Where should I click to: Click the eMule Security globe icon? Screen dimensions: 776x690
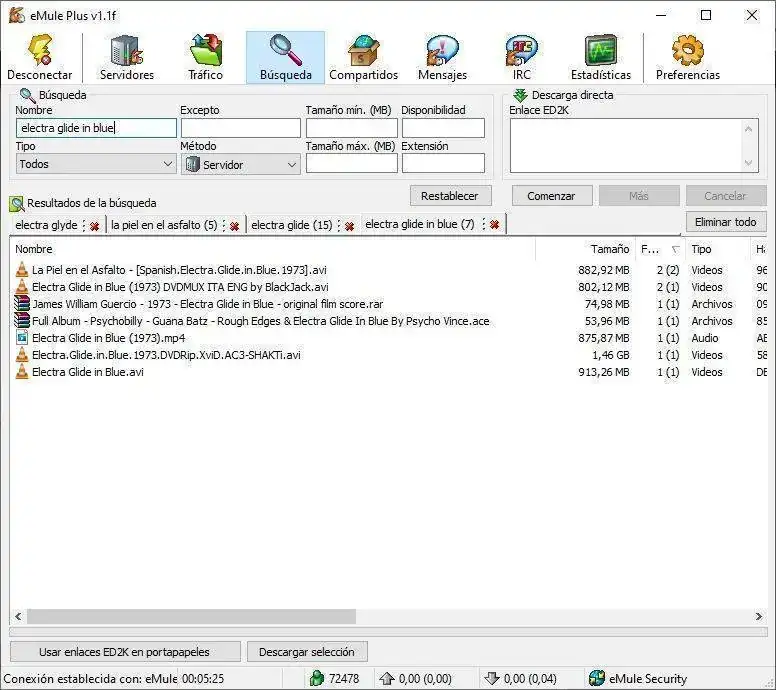[597, 678]
